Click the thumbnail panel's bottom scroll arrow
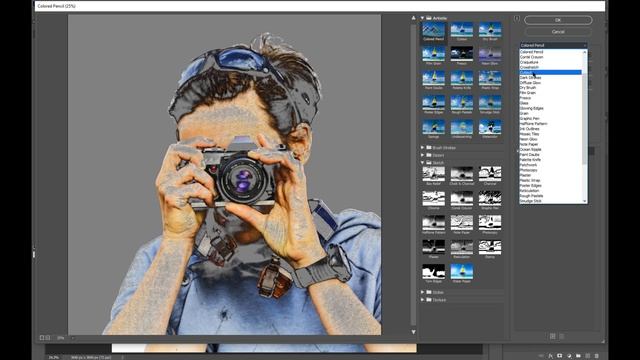 413,332
